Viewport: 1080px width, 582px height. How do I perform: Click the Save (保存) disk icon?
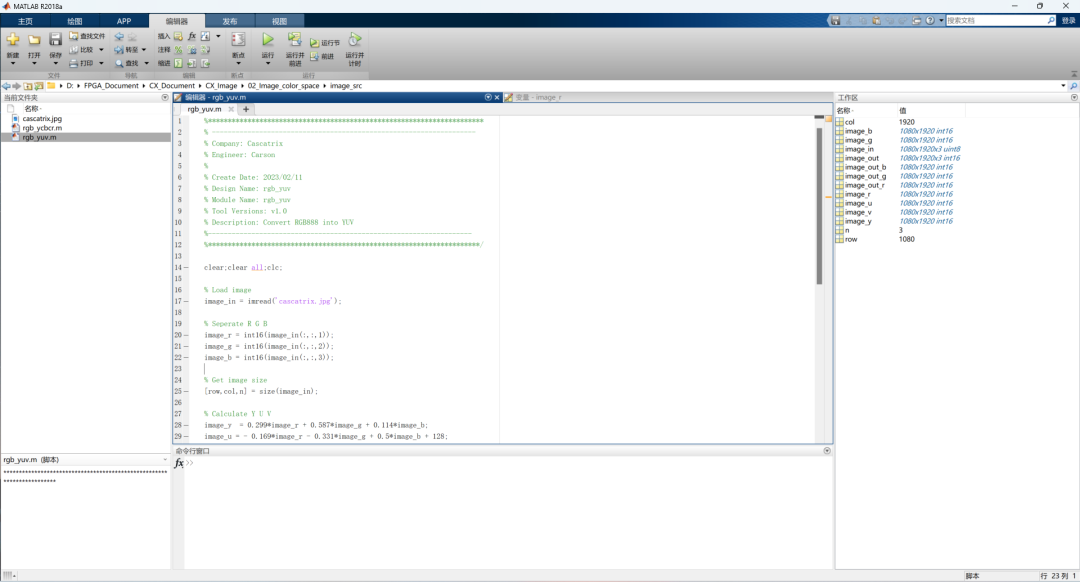pyautogui.click(x=56, y=40)
